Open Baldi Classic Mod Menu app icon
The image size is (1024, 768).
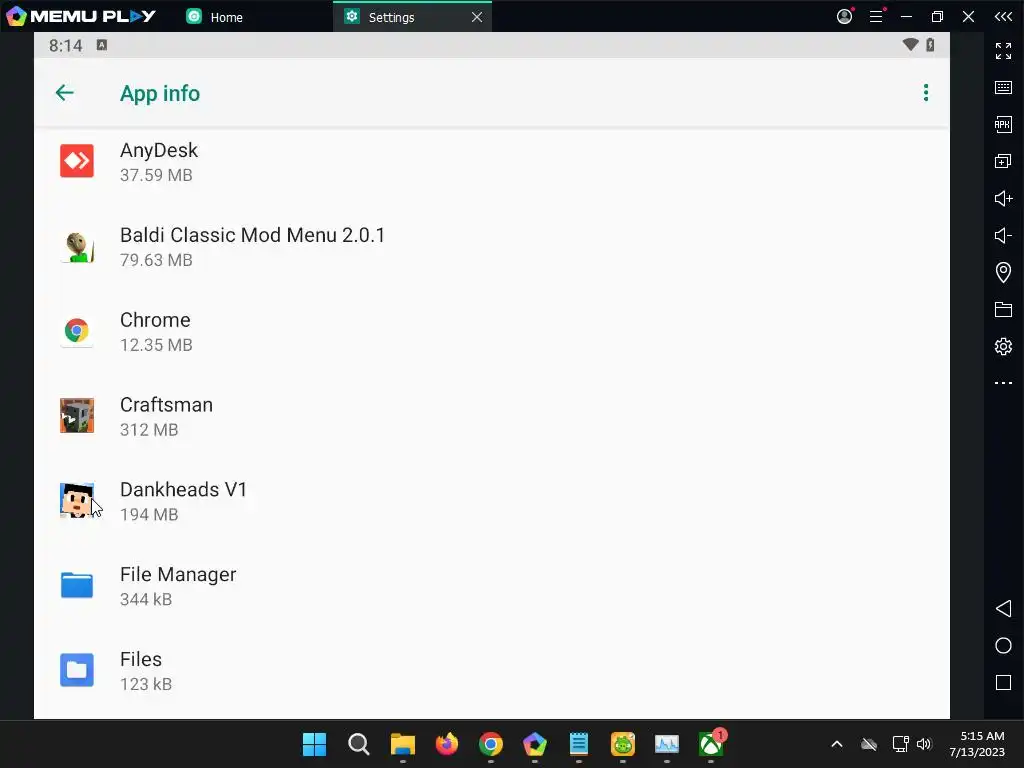pyautogui.click(x=77, y=246)
